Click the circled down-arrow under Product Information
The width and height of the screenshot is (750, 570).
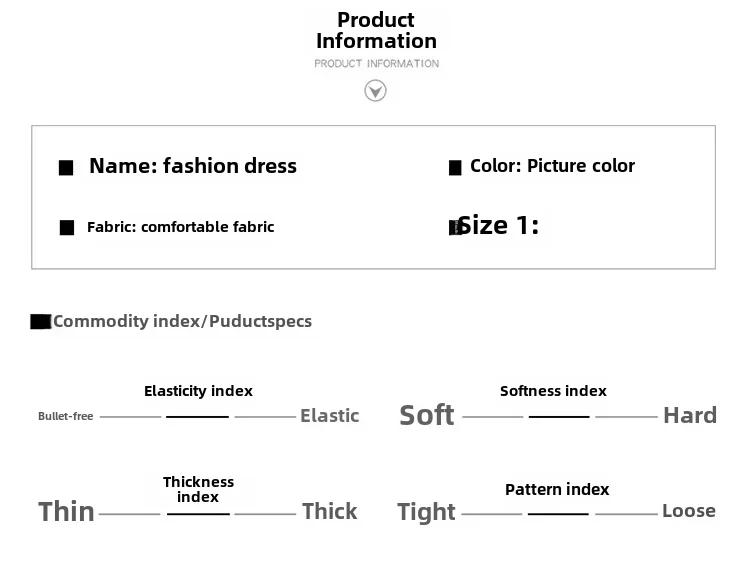(375, 90)
